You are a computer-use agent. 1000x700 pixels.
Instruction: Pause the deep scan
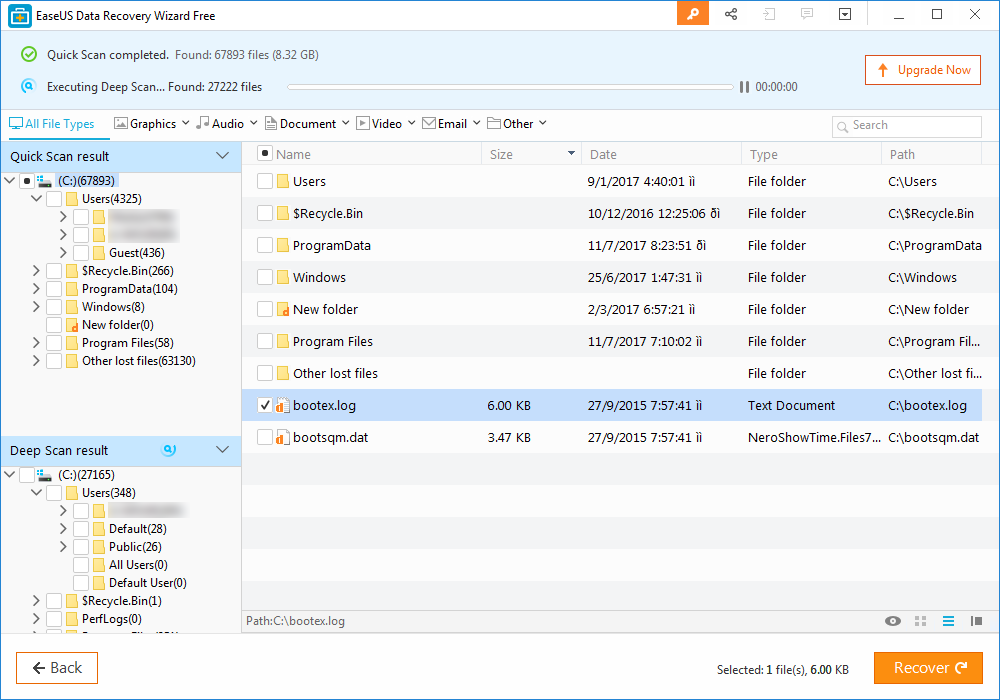pyautogui.click(x=744, y=87)
